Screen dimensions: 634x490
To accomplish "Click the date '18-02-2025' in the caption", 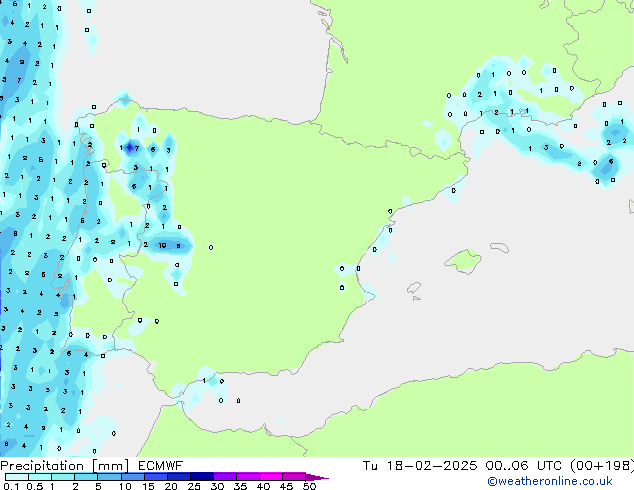I will (x=431, y=466).
